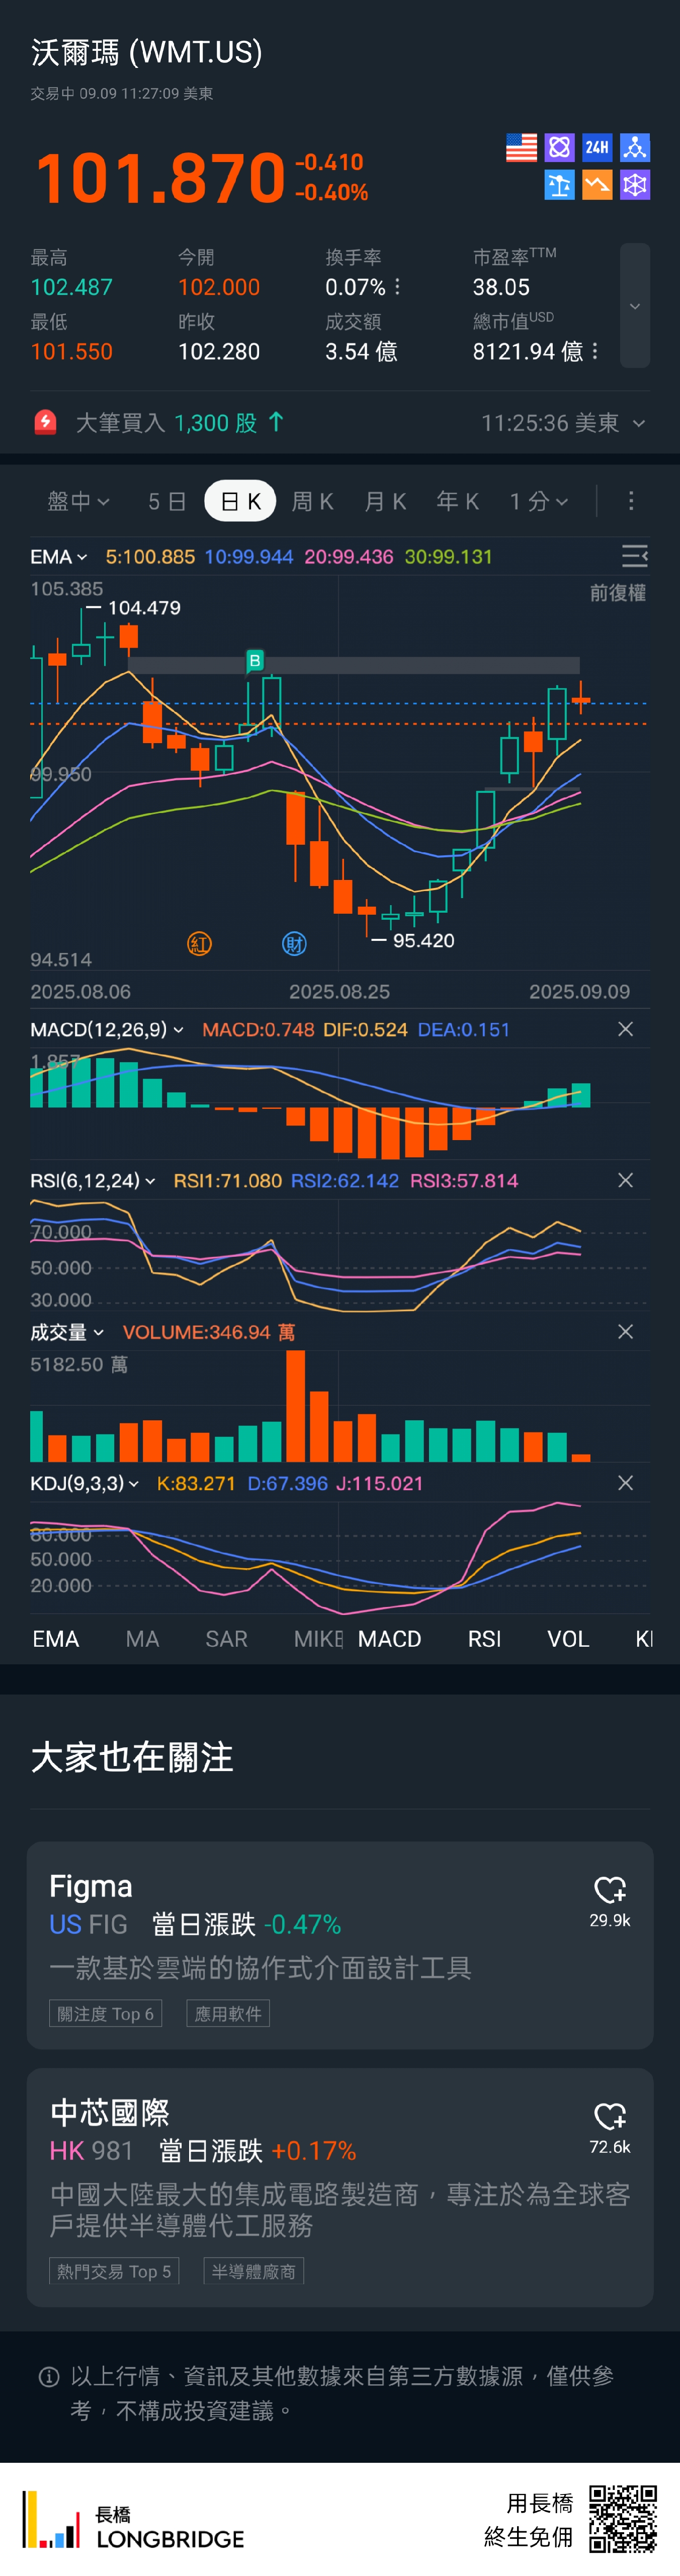Tap the US flag market icon
This screenshot has width=680, height=2576.
521,148
